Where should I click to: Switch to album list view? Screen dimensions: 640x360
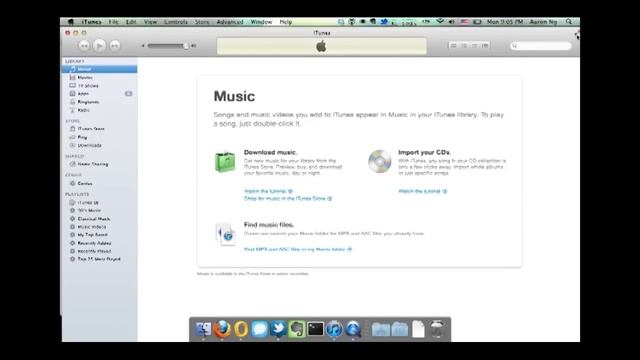pos(464,46)
